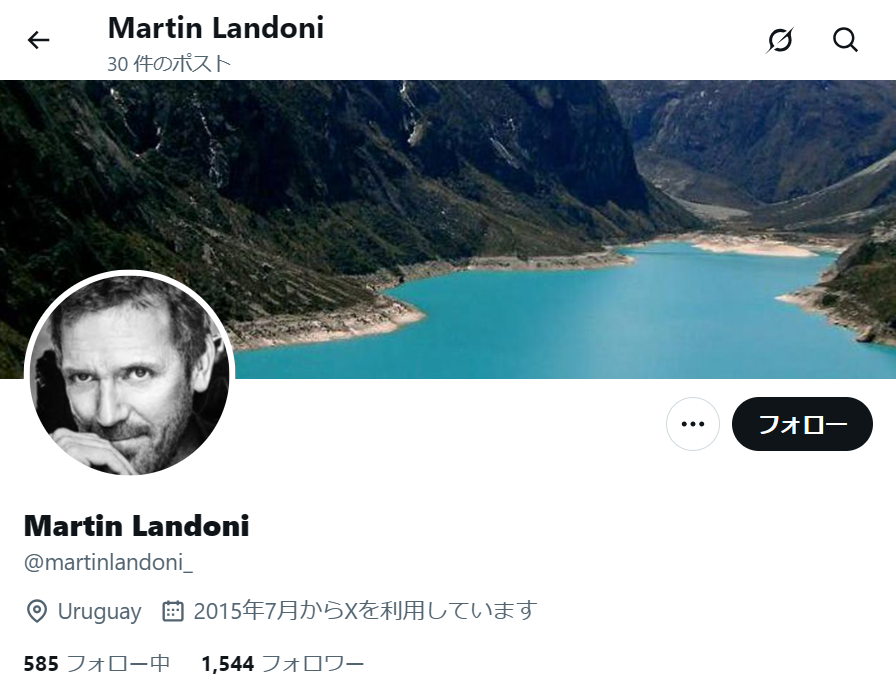The image size is (896, 684).
Task: Click the @martinlandoni_ handle
Action: click(109, 563)
